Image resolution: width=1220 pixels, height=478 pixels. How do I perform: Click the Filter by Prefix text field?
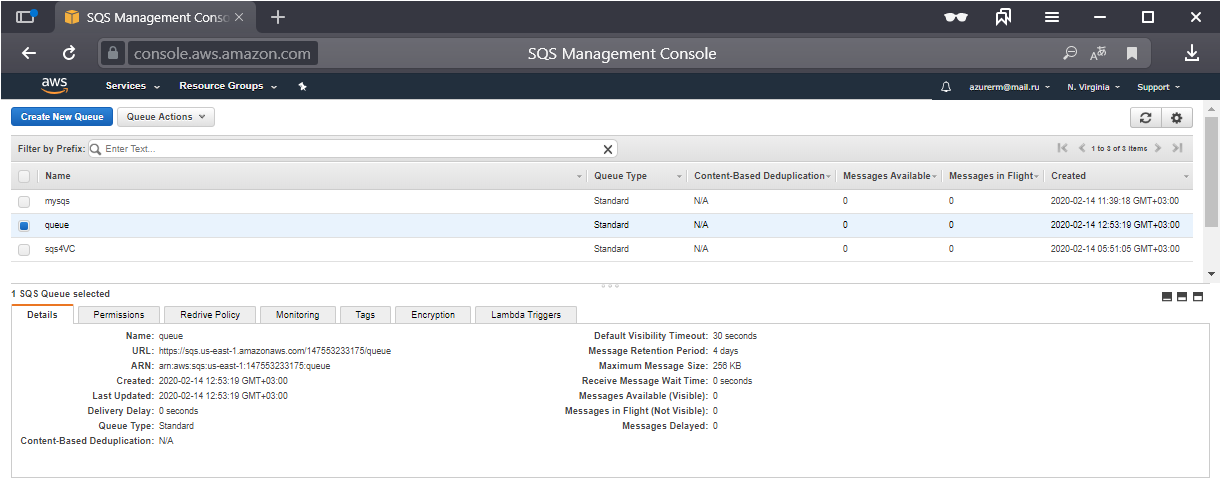click(350, 149)
